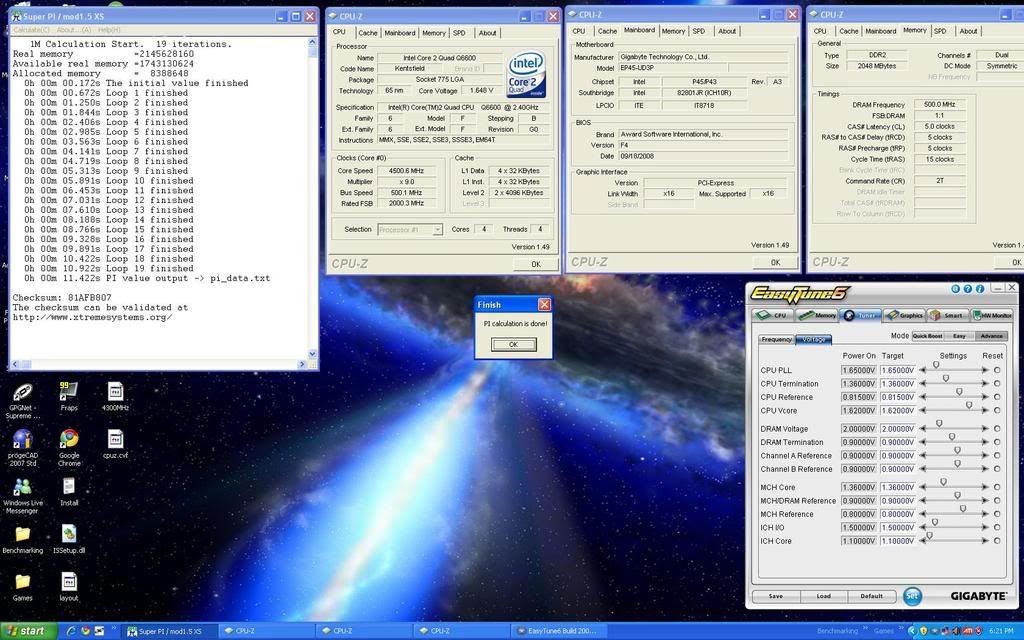Viewport: 1024px width, 640px height.
Task: Click OK in the first CPU-Z window
Action: (x=536, y=264)
